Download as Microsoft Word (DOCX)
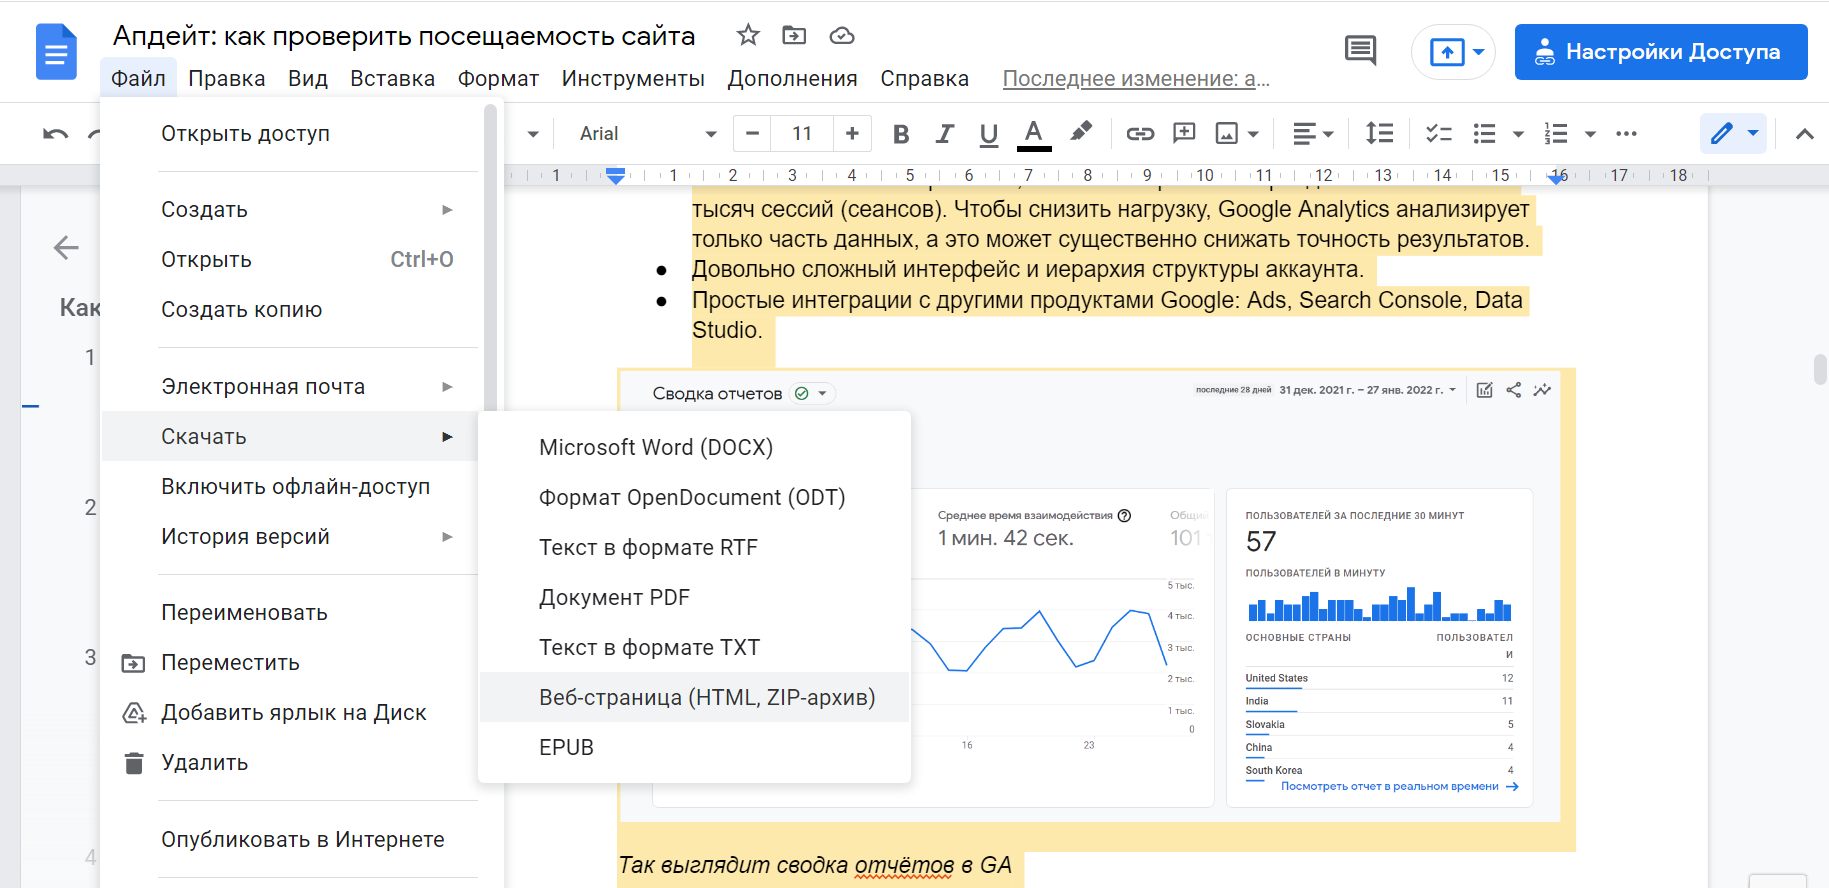 coord(694,447)
